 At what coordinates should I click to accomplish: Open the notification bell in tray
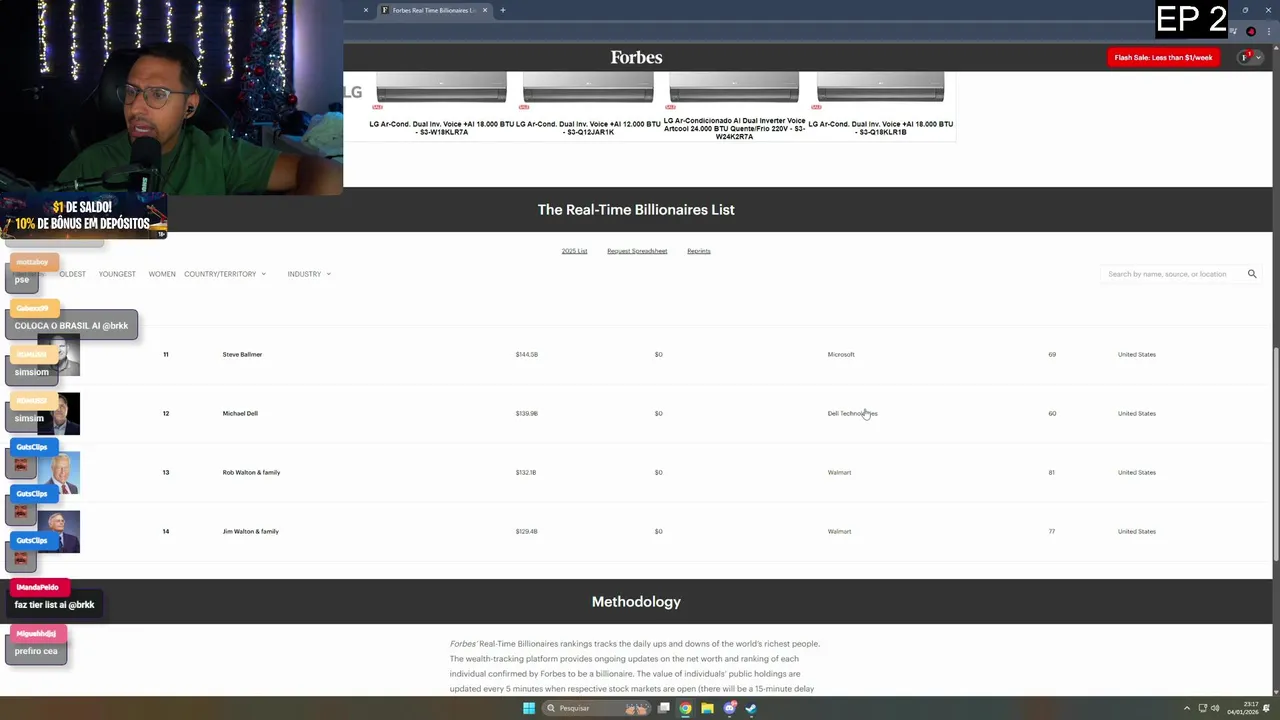pos(1268,708)
